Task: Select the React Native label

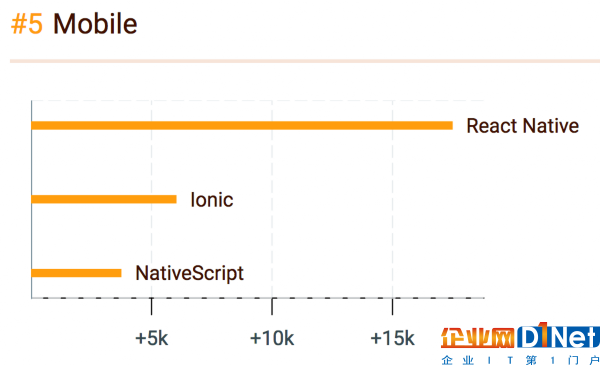Action: 522,126
